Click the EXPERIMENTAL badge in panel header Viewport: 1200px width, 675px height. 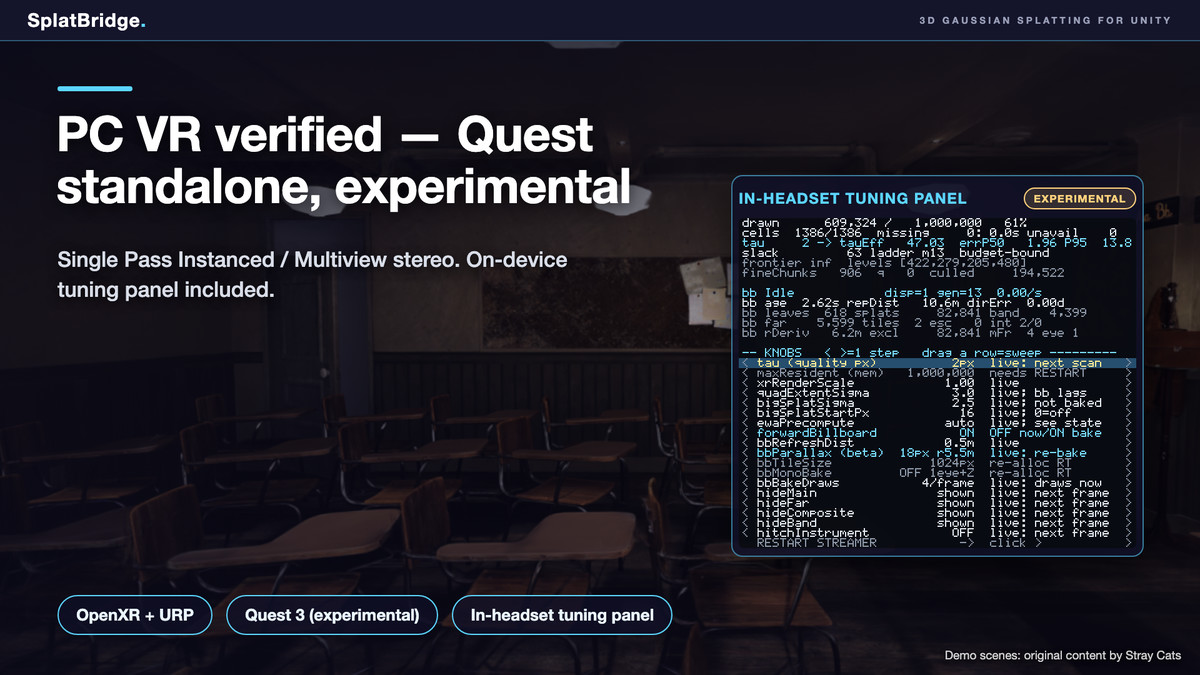tap(1080, 198)
